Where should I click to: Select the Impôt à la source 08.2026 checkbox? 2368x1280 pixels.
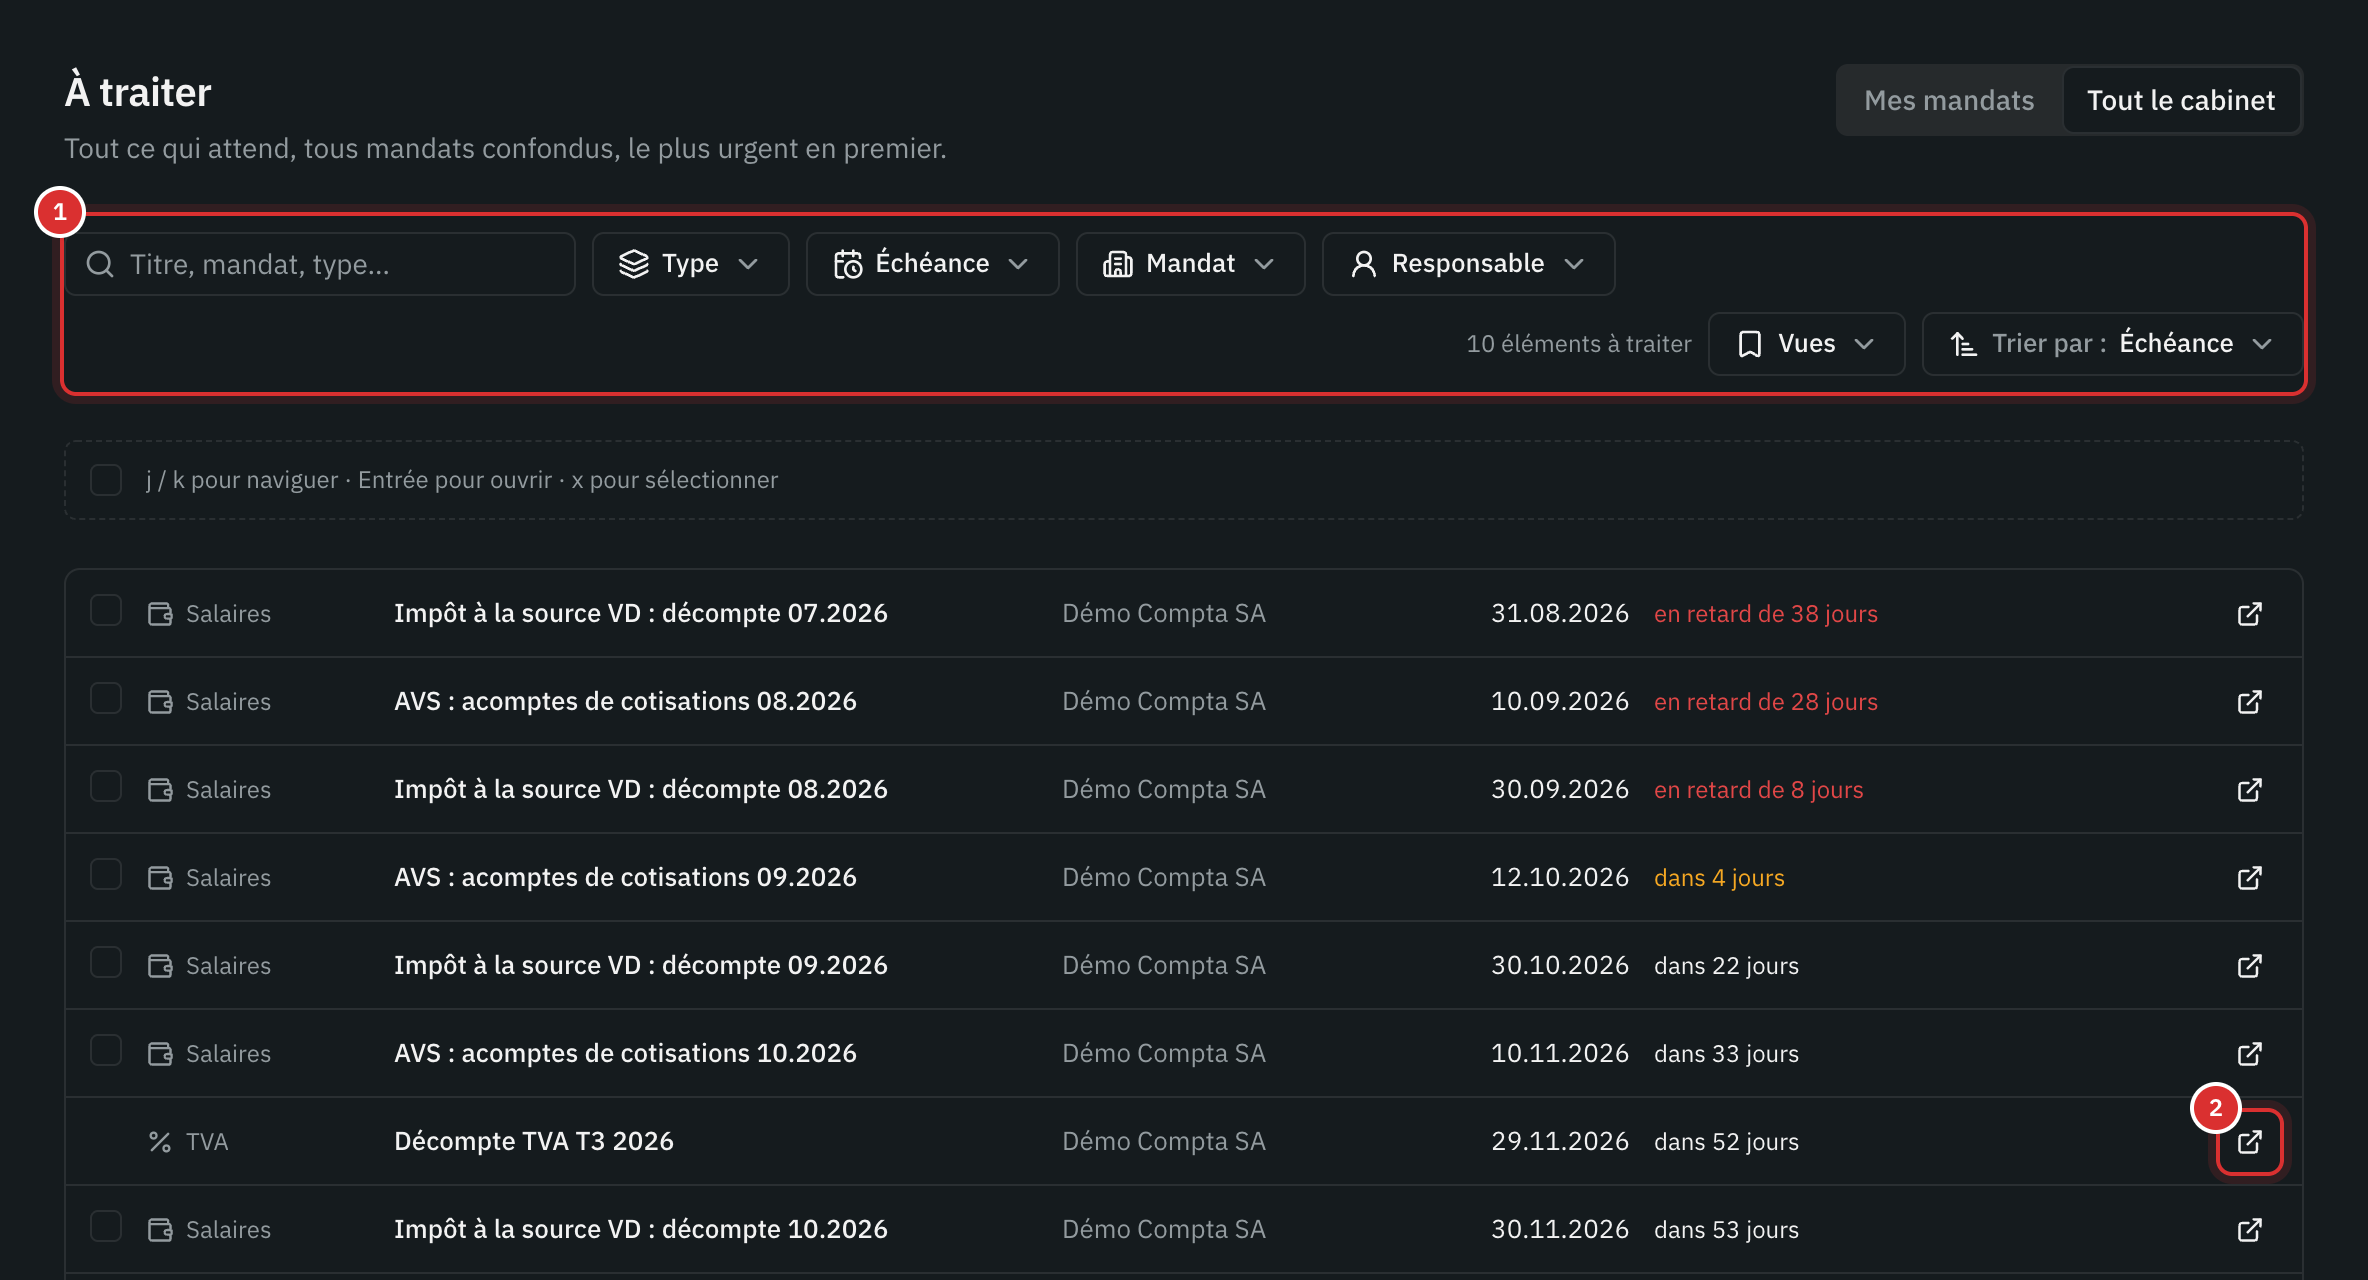click(x=106, y=786)
